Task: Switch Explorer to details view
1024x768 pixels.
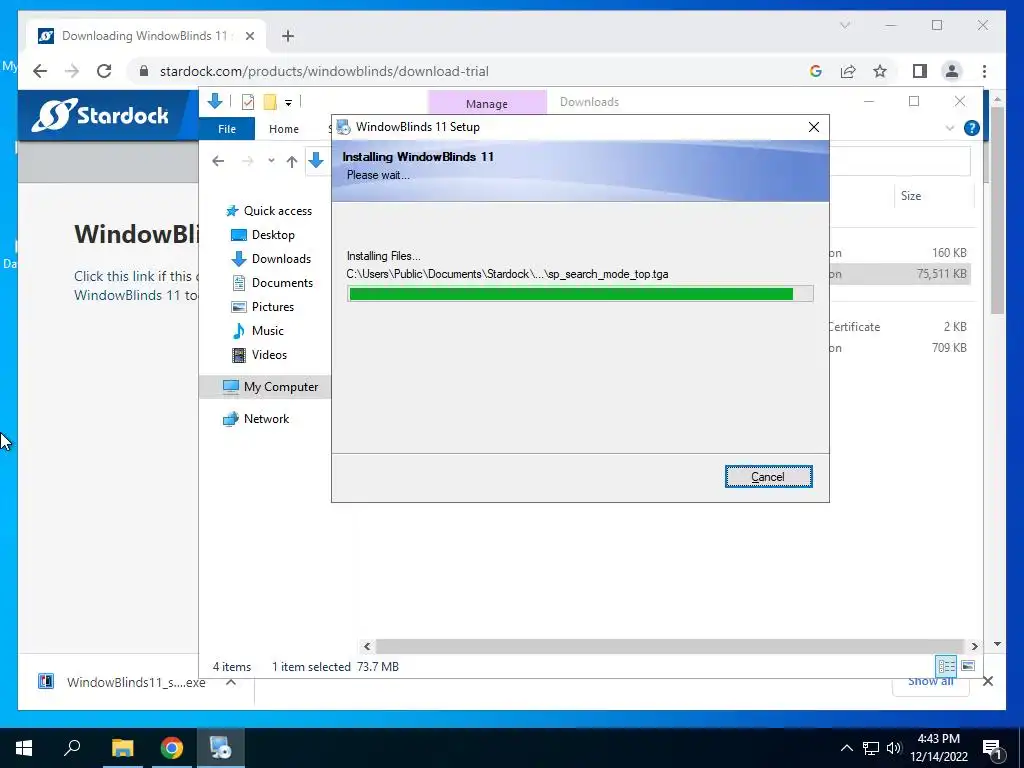Action: pos(946,665)
